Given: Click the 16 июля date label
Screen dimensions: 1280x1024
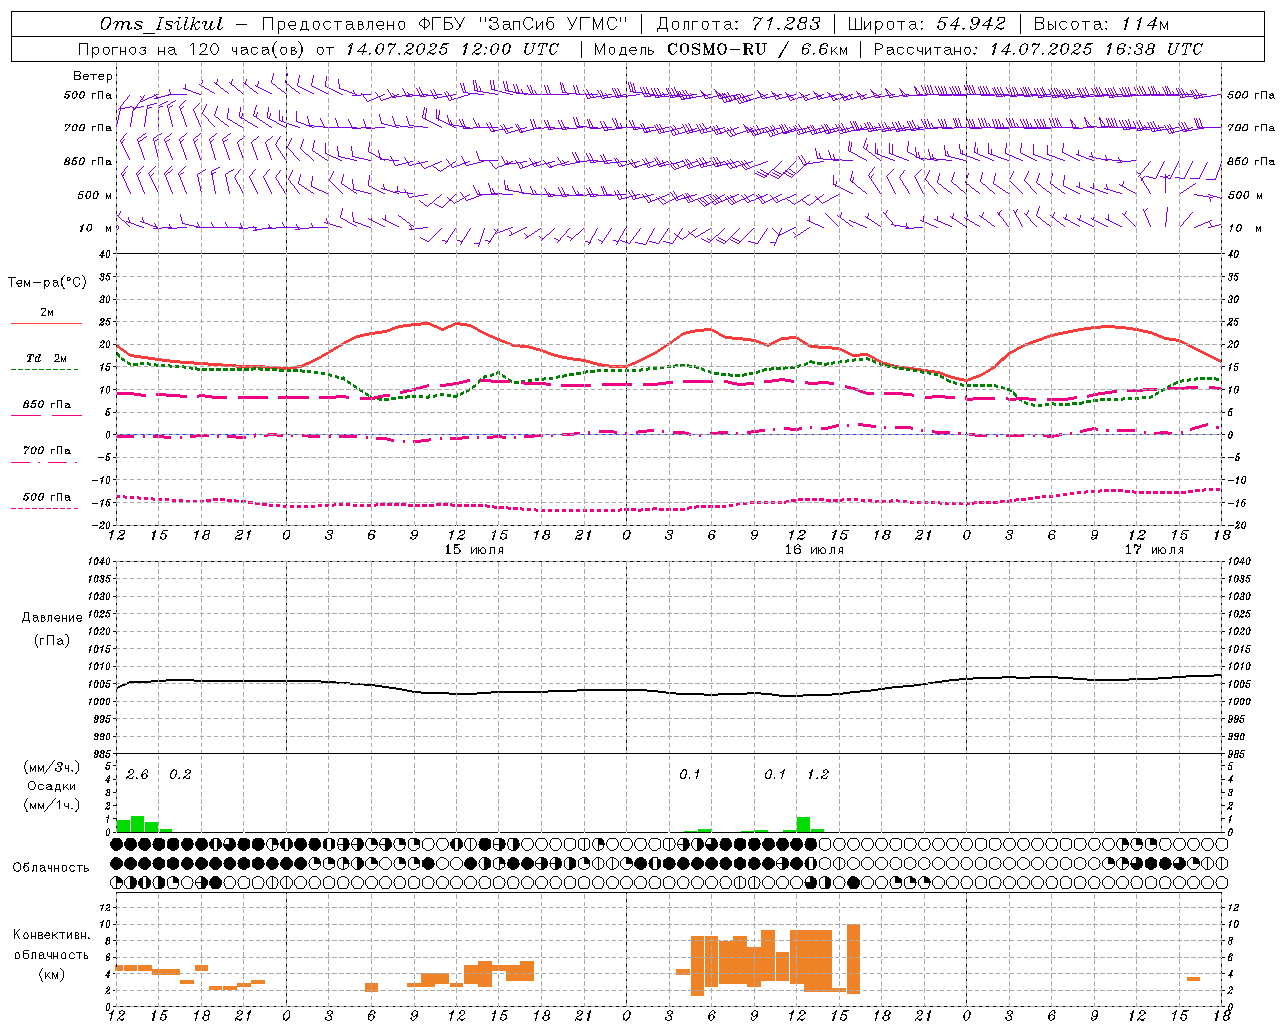Looking at the screenshot, I should [813, 550].
